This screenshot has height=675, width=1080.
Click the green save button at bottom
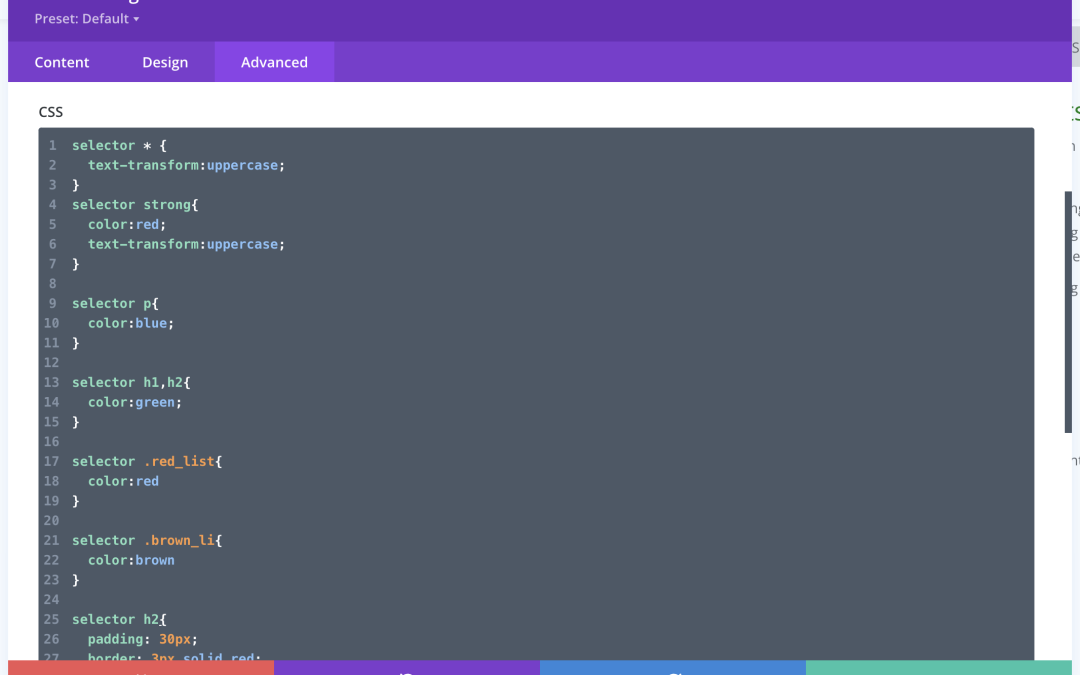point(939,668)
